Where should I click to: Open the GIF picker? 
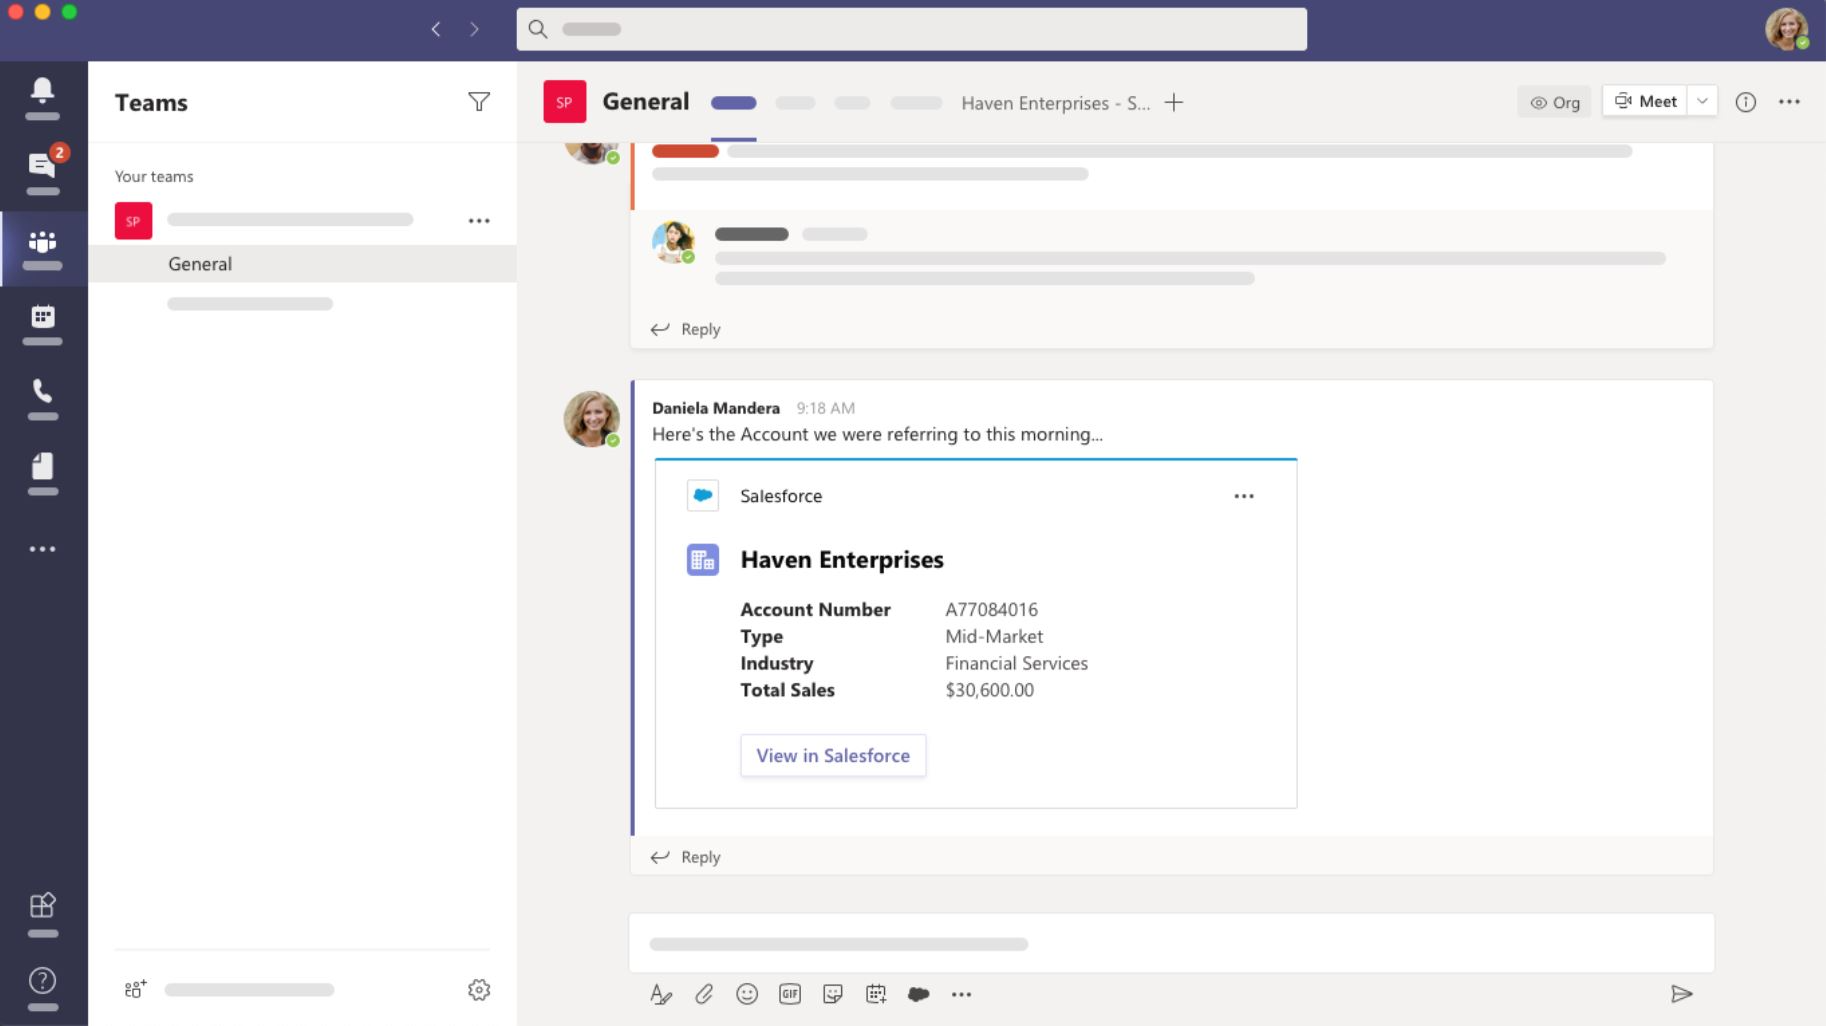pos(789,993)
